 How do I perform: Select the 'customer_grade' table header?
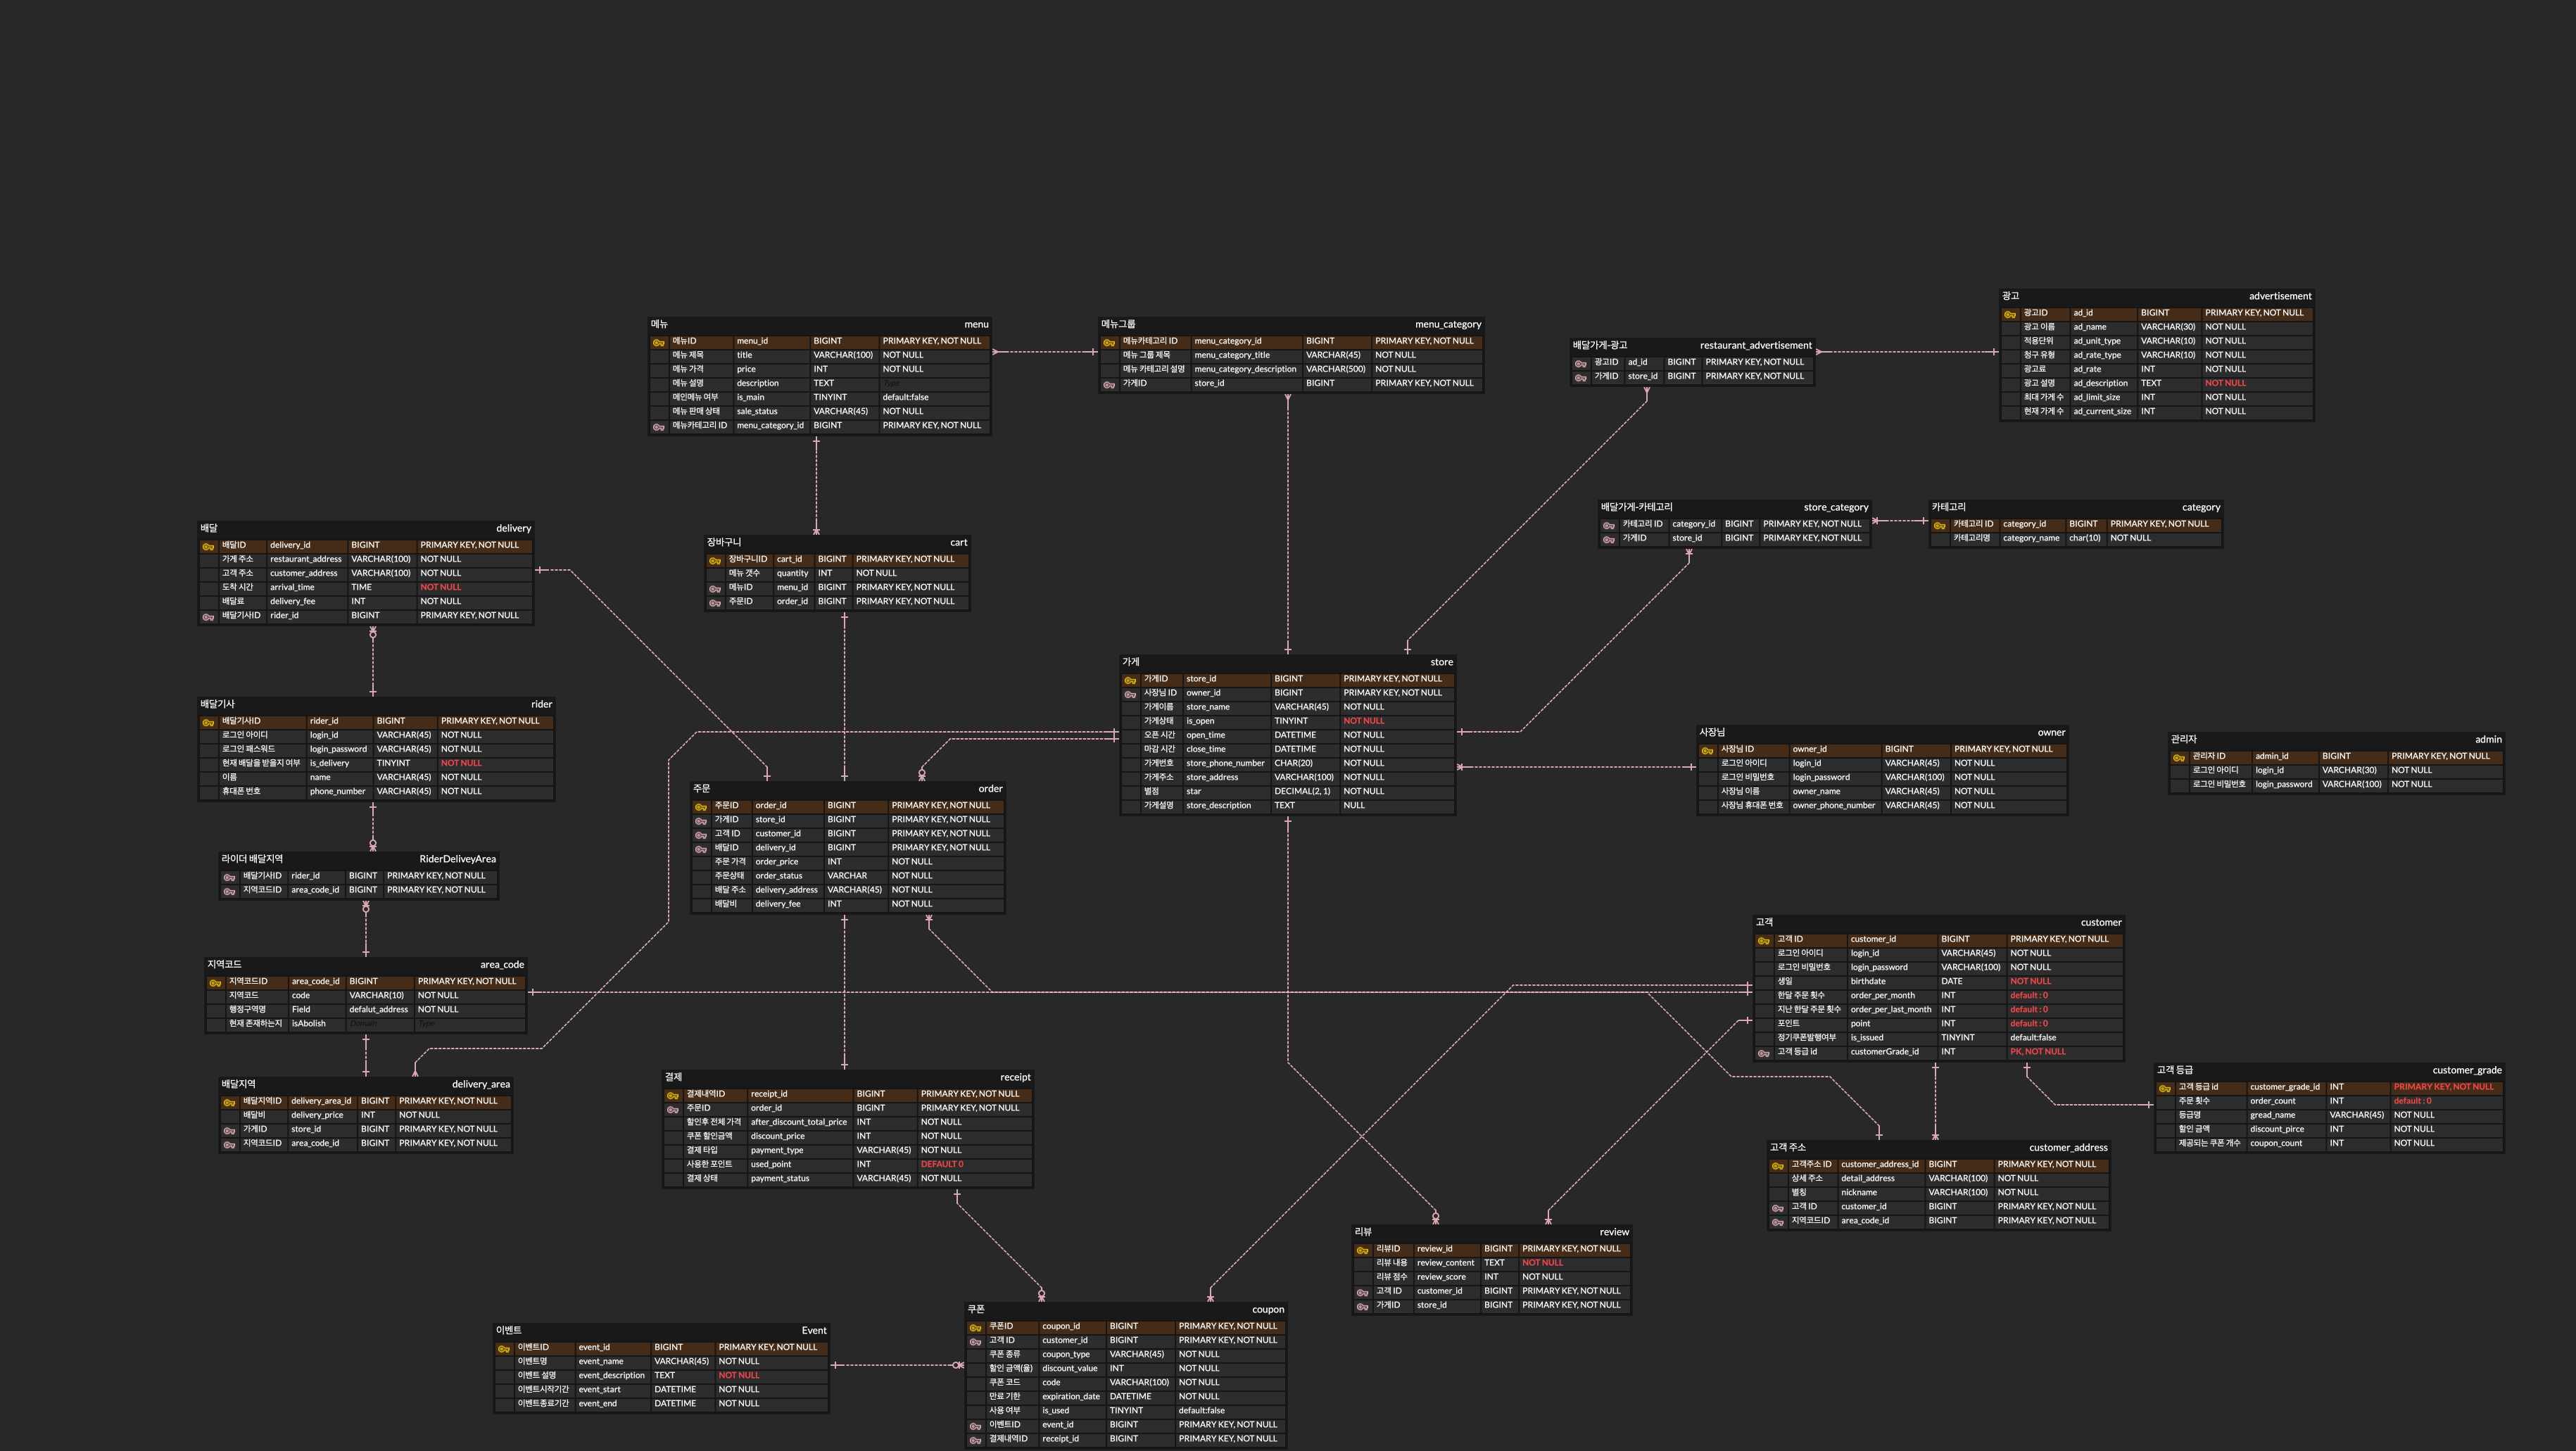(2466, 1070)
